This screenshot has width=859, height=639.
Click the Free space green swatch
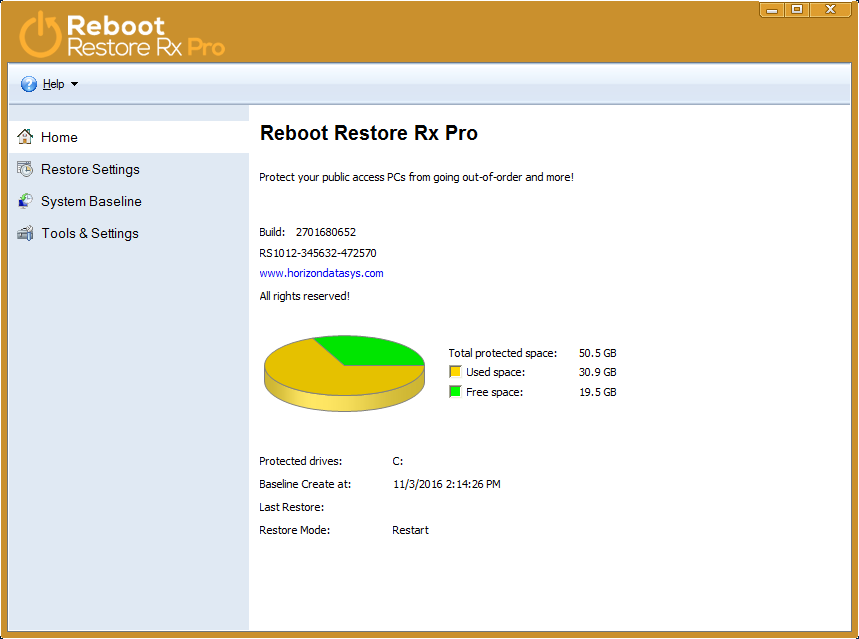coord(455,391)
